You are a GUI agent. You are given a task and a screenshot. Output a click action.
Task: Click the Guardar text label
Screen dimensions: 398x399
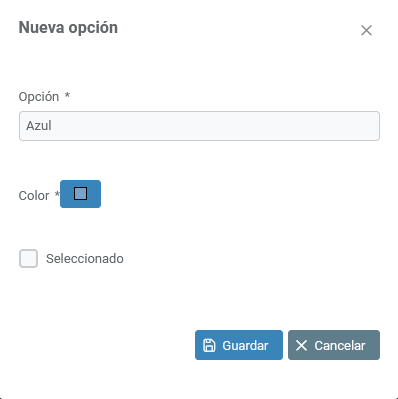click(245, 346)
